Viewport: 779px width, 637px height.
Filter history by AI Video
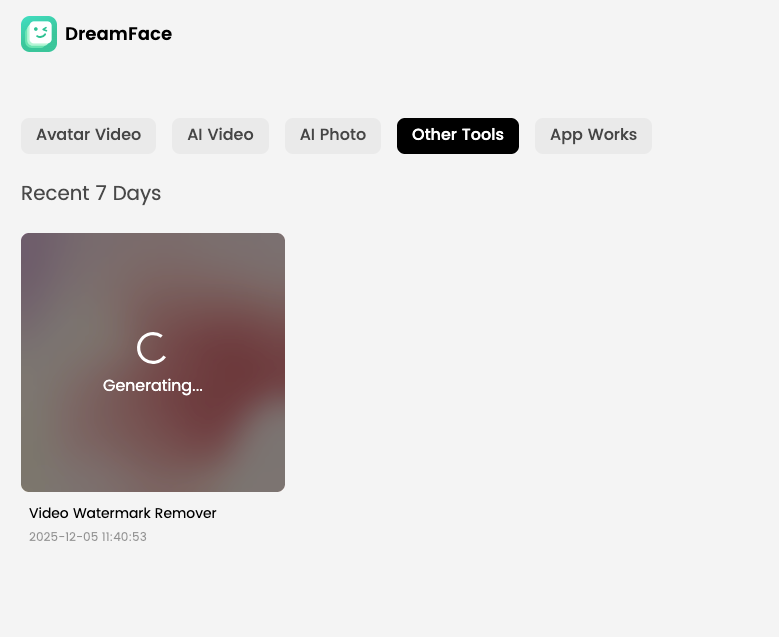(x=220, y=135)
